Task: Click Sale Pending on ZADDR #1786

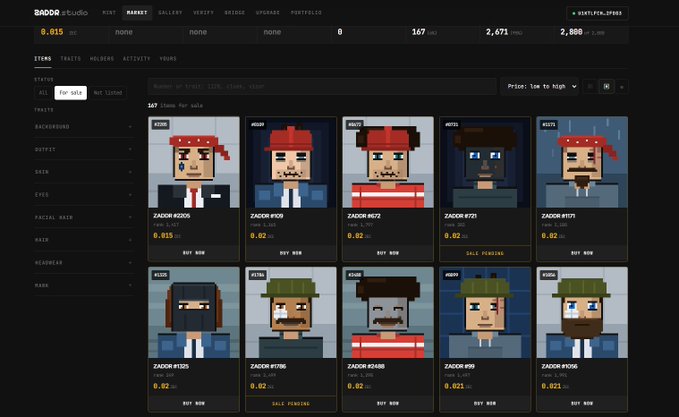Action: tap(291, 404)
